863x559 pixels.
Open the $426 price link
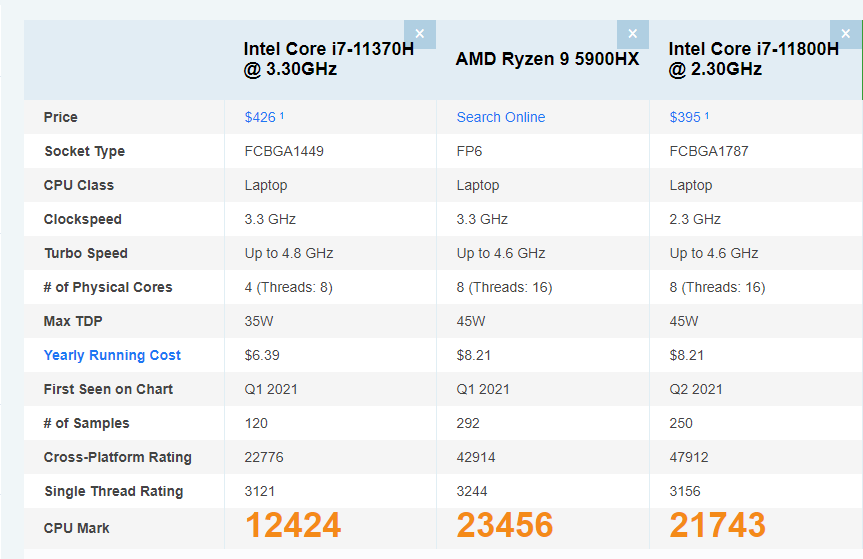pos(264,117)
